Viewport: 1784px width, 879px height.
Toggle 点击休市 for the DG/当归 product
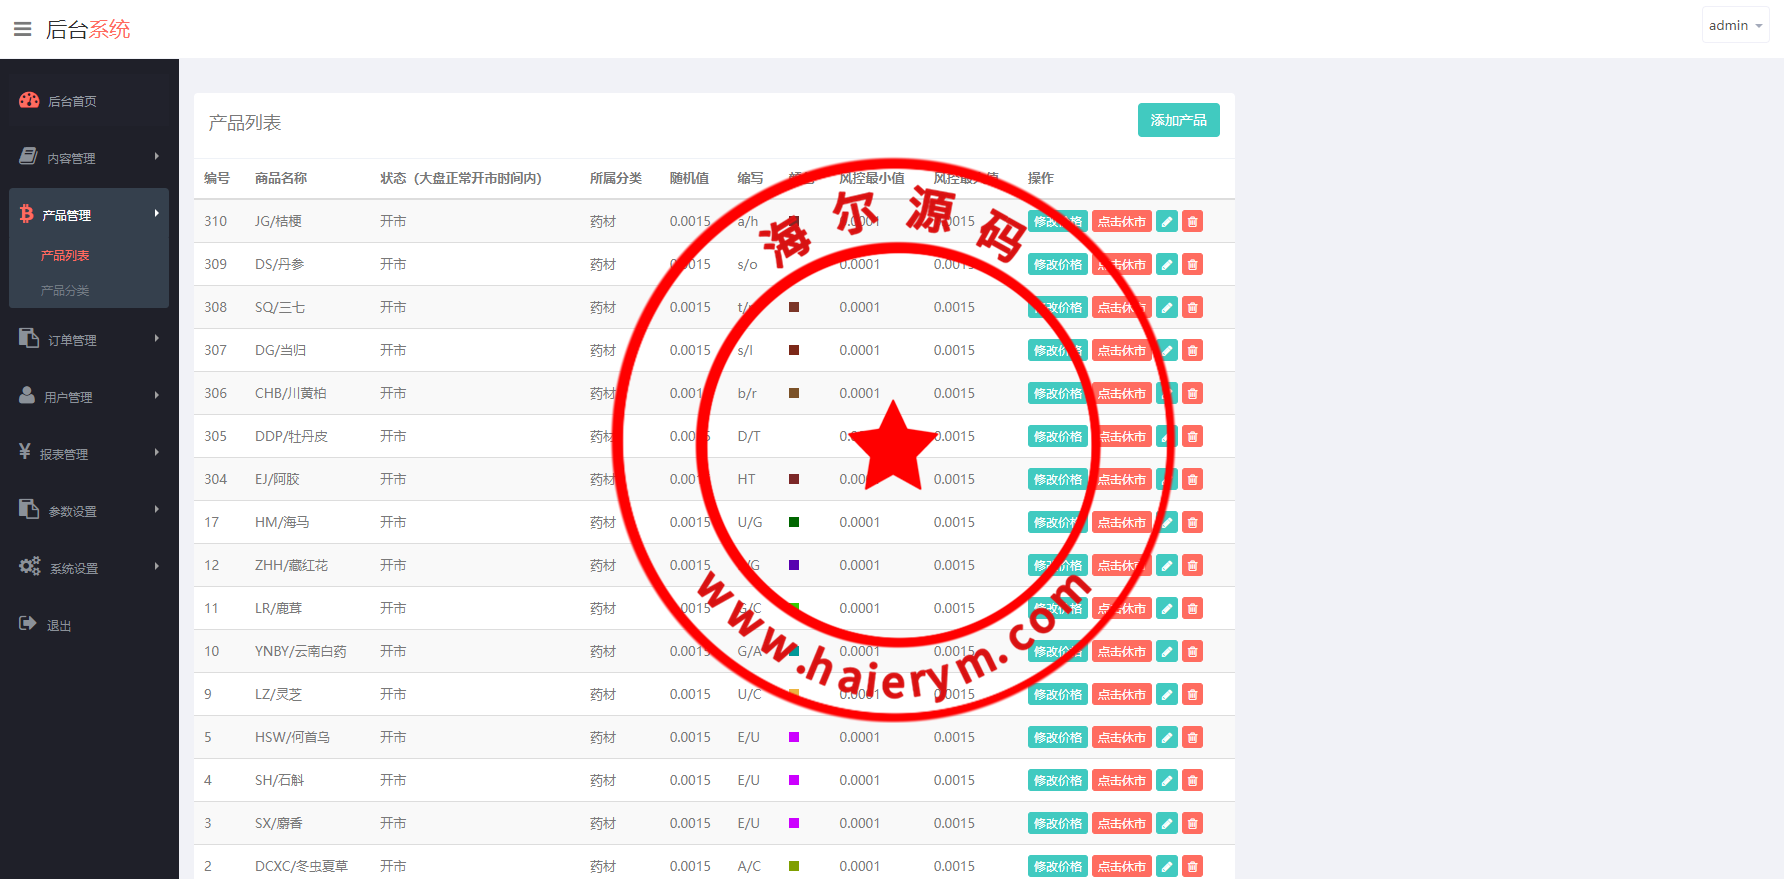tap(1121, 350)
